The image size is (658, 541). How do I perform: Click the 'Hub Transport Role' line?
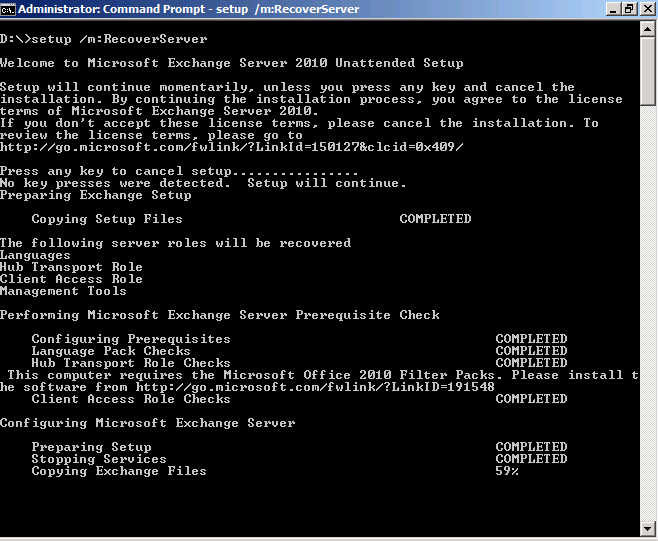[x=71, y=267]
